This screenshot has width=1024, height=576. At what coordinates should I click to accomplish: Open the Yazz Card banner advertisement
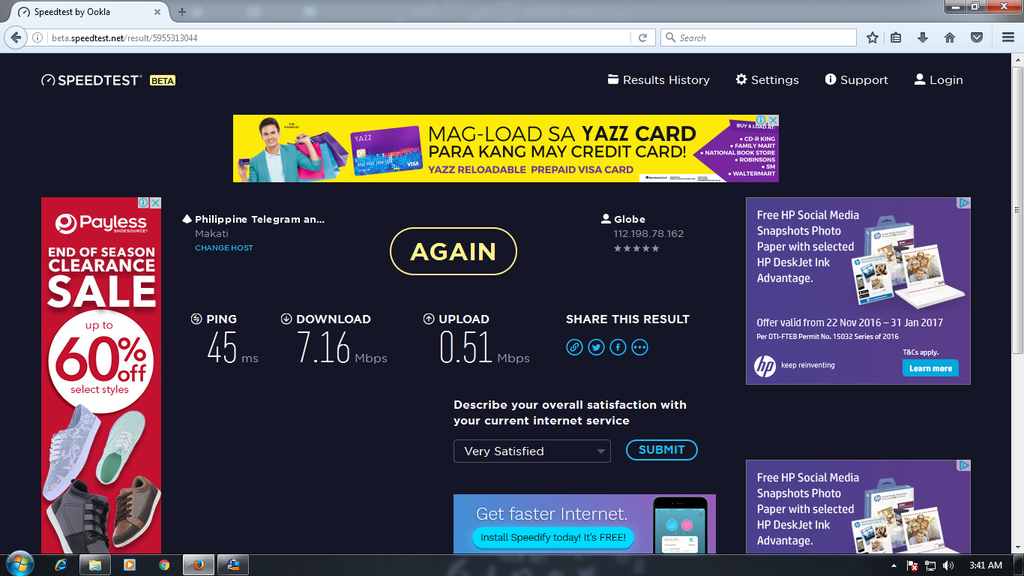[x=505, y=149]
